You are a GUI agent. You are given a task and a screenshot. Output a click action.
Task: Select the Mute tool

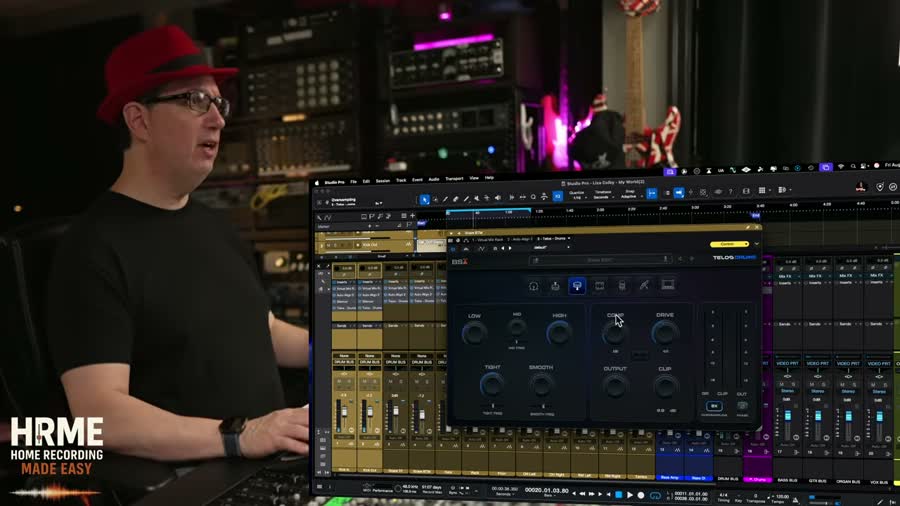pyautogui.click(x=476, y=198)
